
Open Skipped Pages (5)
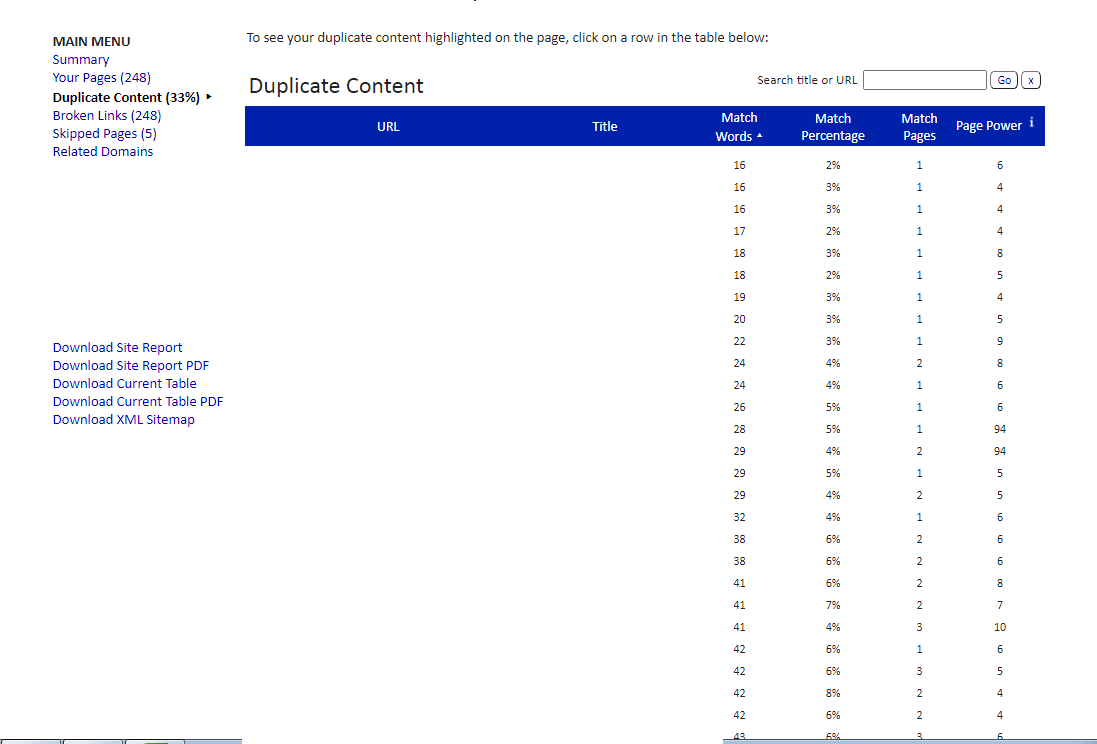[104, 134]
